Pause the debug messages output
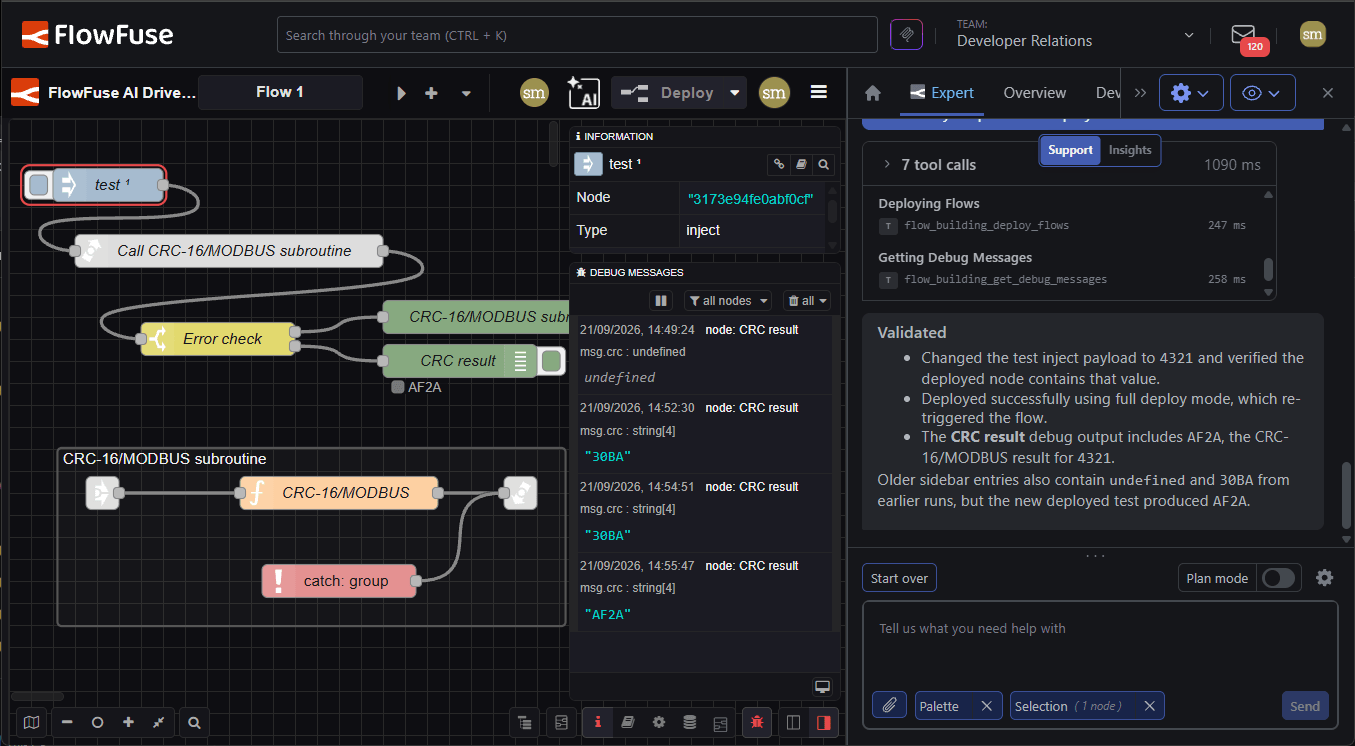The image size is (1355, 746). [661, 301]
